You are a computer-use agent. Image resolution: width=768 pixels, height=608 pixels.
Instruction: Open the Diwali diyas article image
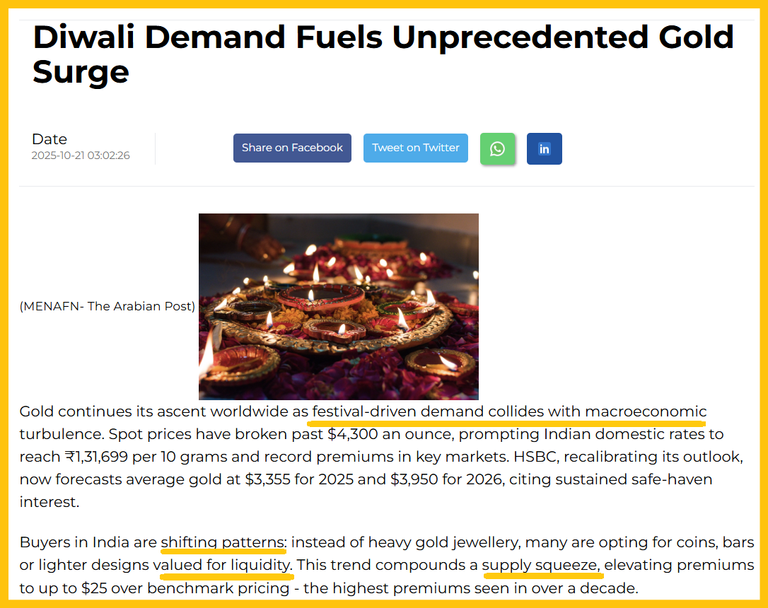point(338,306)
